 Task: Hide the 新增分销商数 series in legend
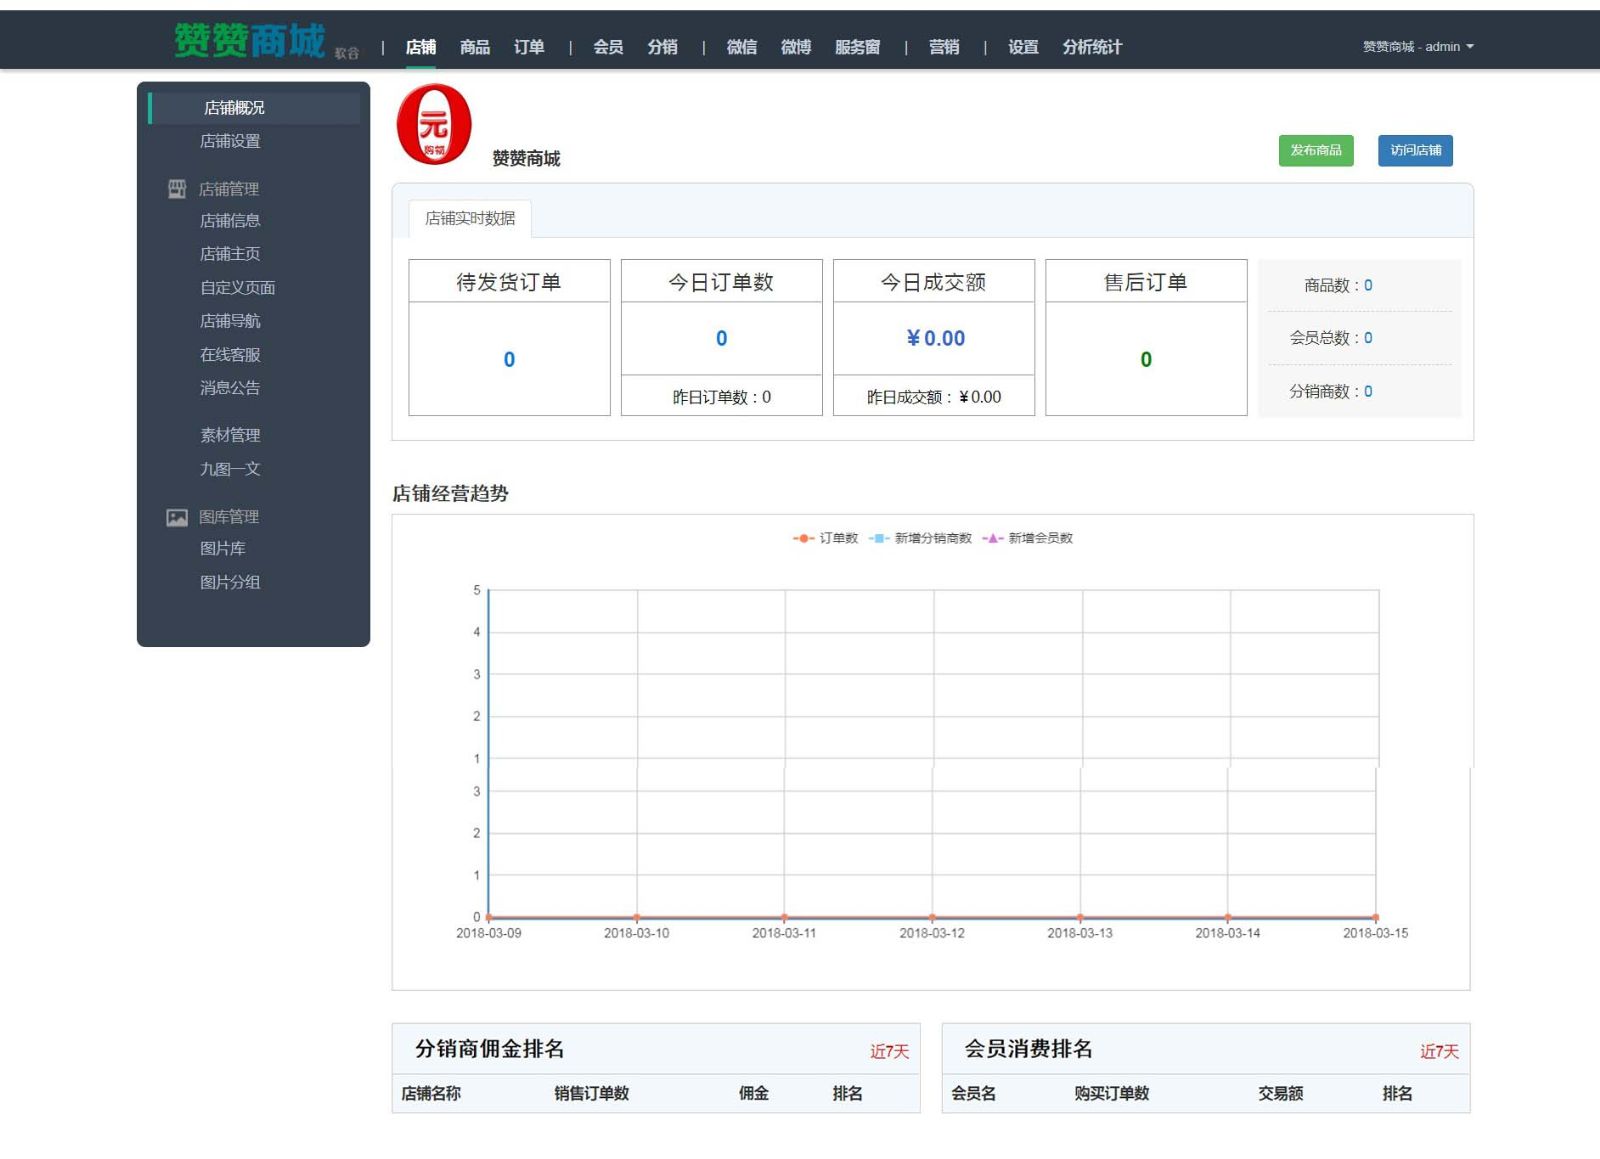[921, 538]
